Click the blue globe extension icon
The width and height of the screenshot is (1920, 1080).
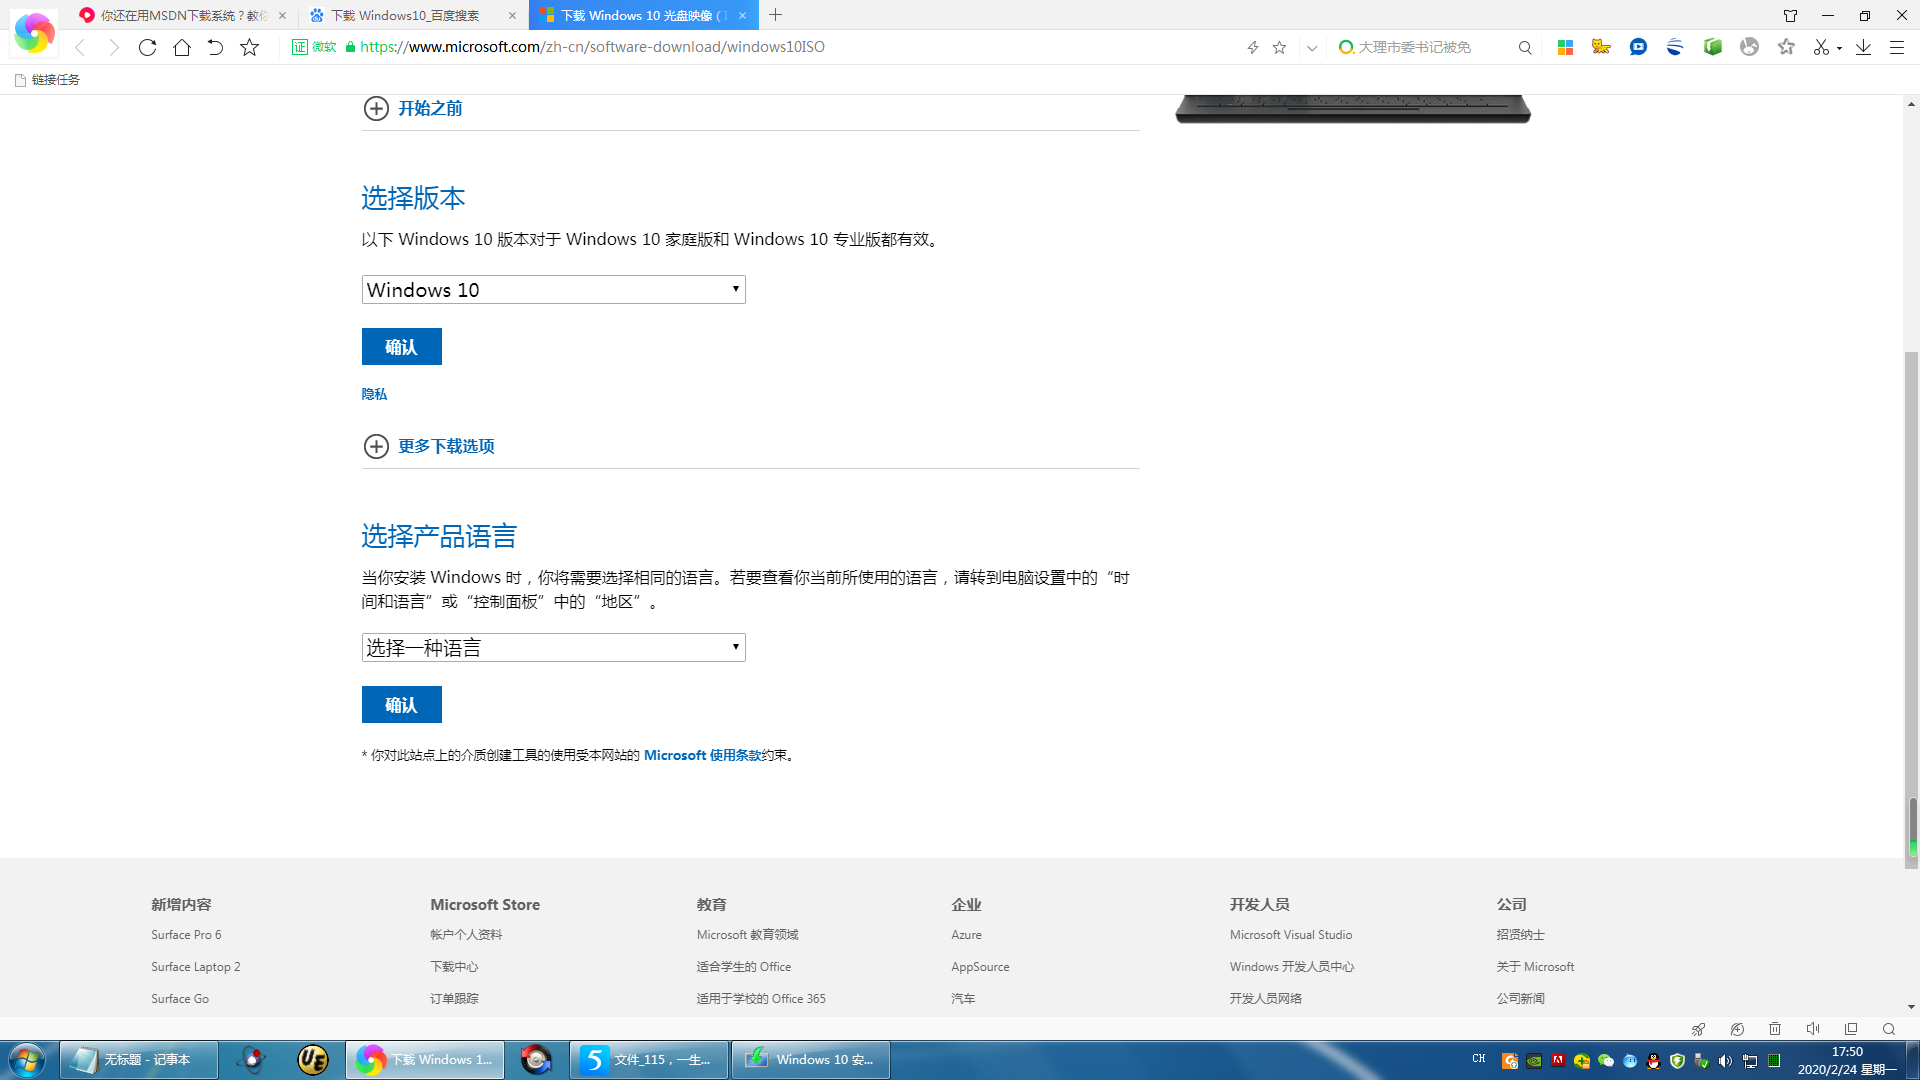[x=1675, y=47]
